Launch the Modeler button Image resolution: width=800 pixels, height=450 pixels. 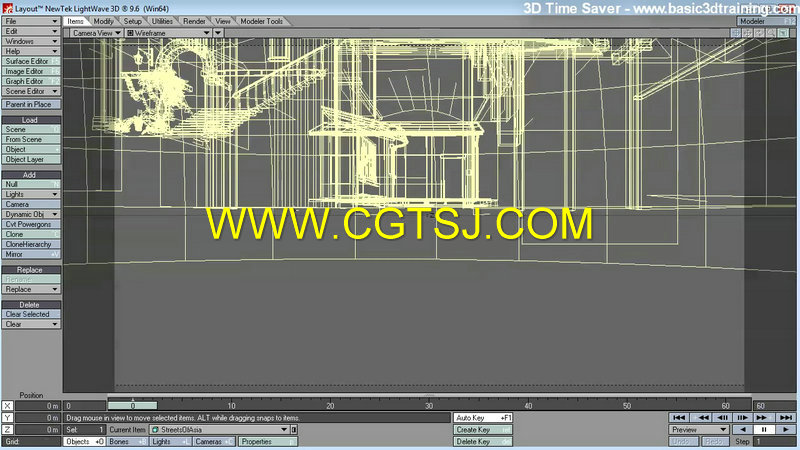(x=767, y=21)
